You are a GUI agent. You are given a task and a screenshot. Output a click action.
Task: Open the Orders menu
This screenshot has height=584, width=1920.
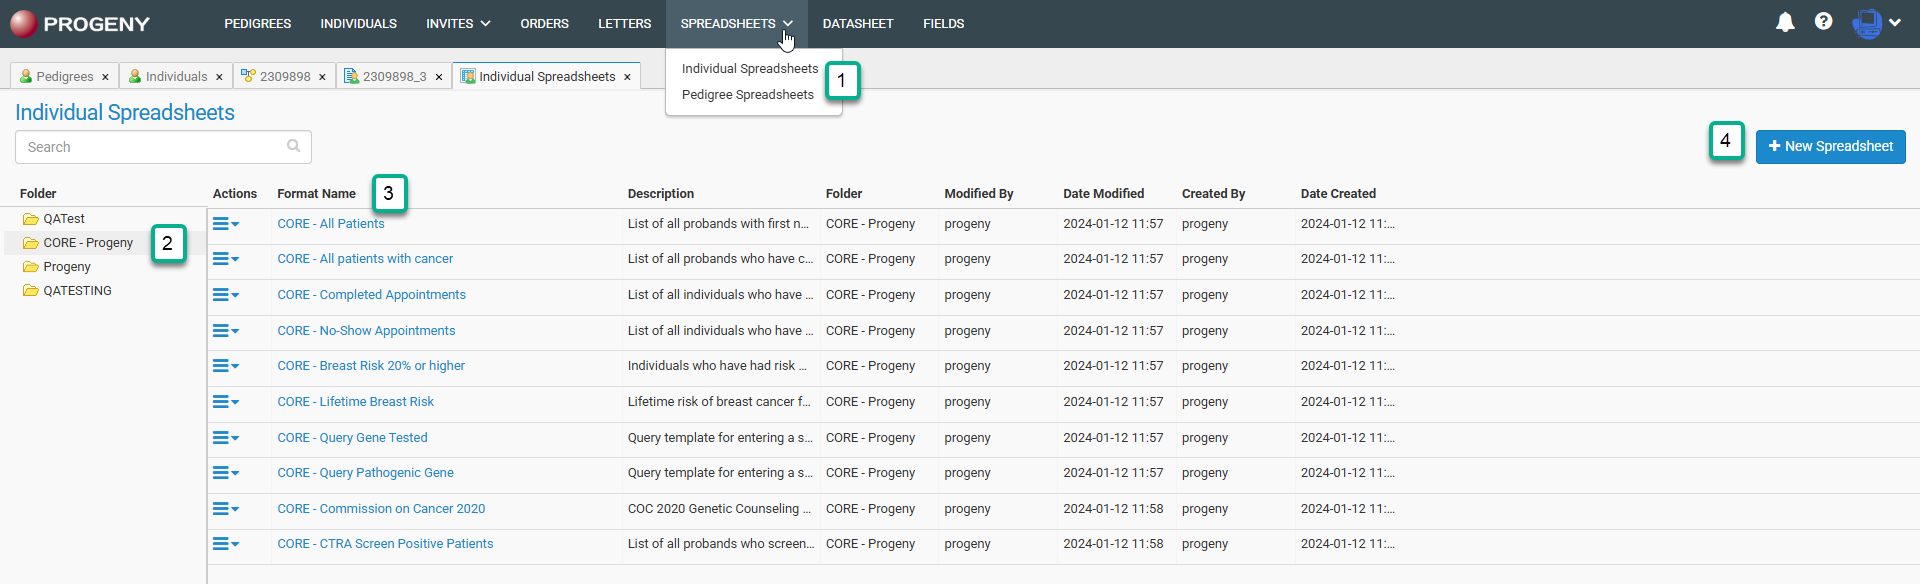[544, 23]
